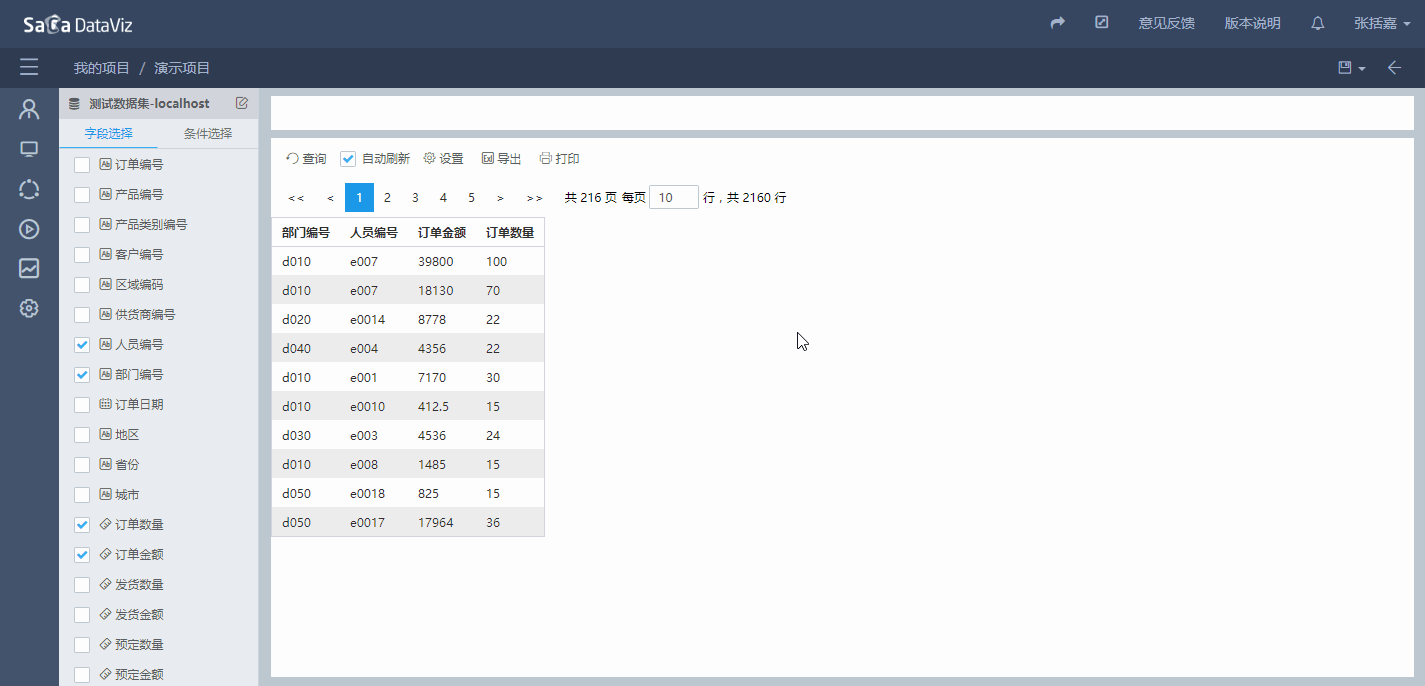The width and height of the screenshot is (1425, 686).
Task: Open the monitor display sidebar icon
Action: tap(29, 149)
